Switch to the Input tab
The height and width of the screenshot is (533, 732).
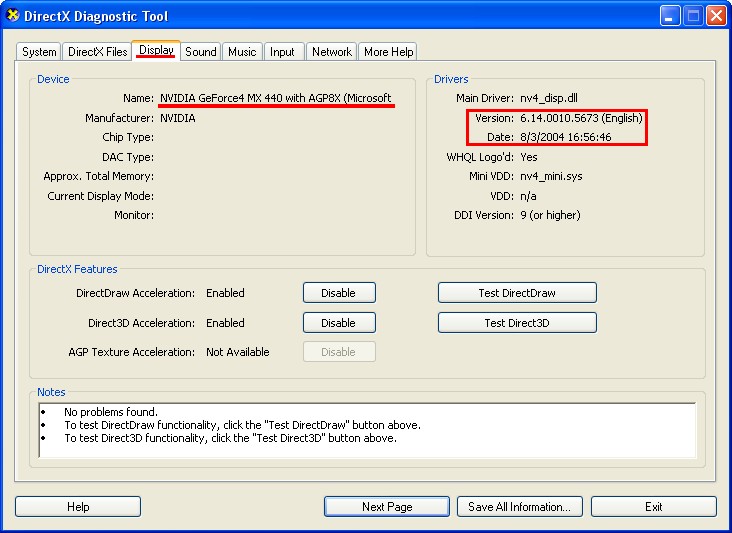282,52
